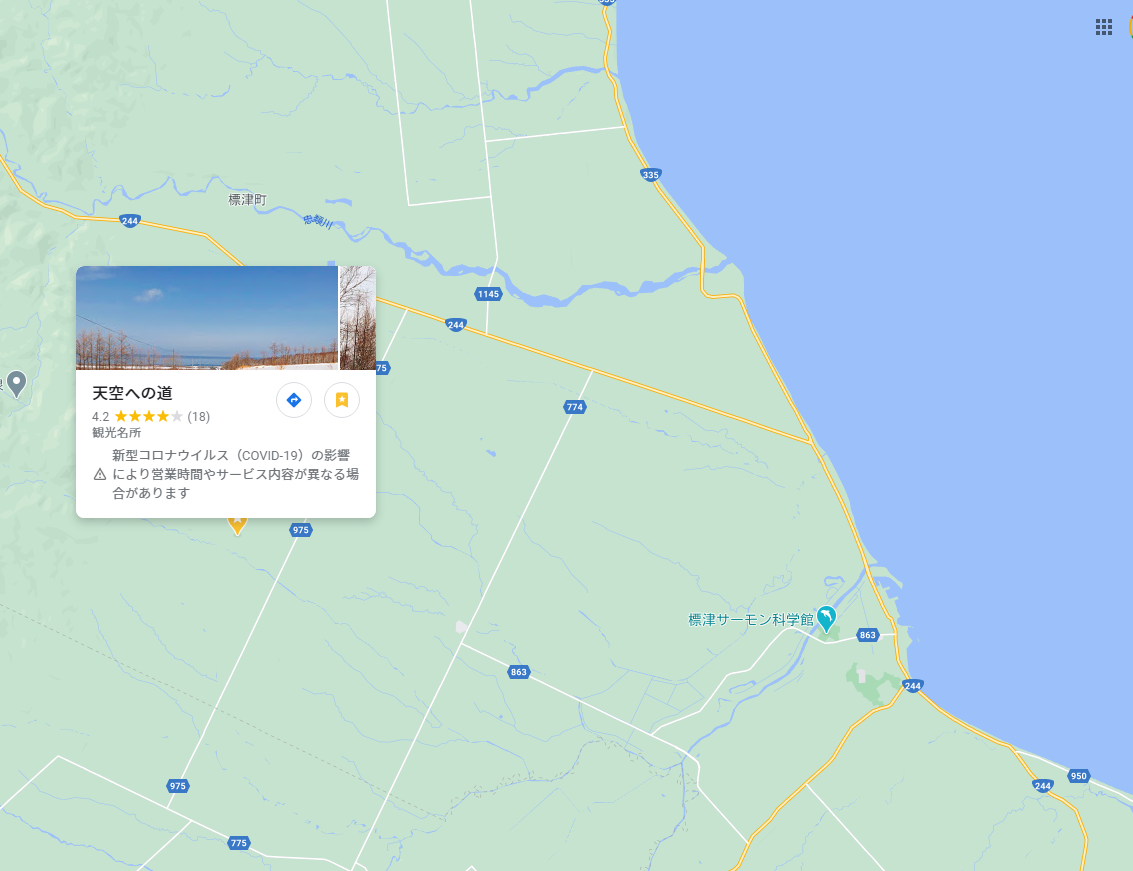Click route 335 shield on coast road

coord(650,174)
